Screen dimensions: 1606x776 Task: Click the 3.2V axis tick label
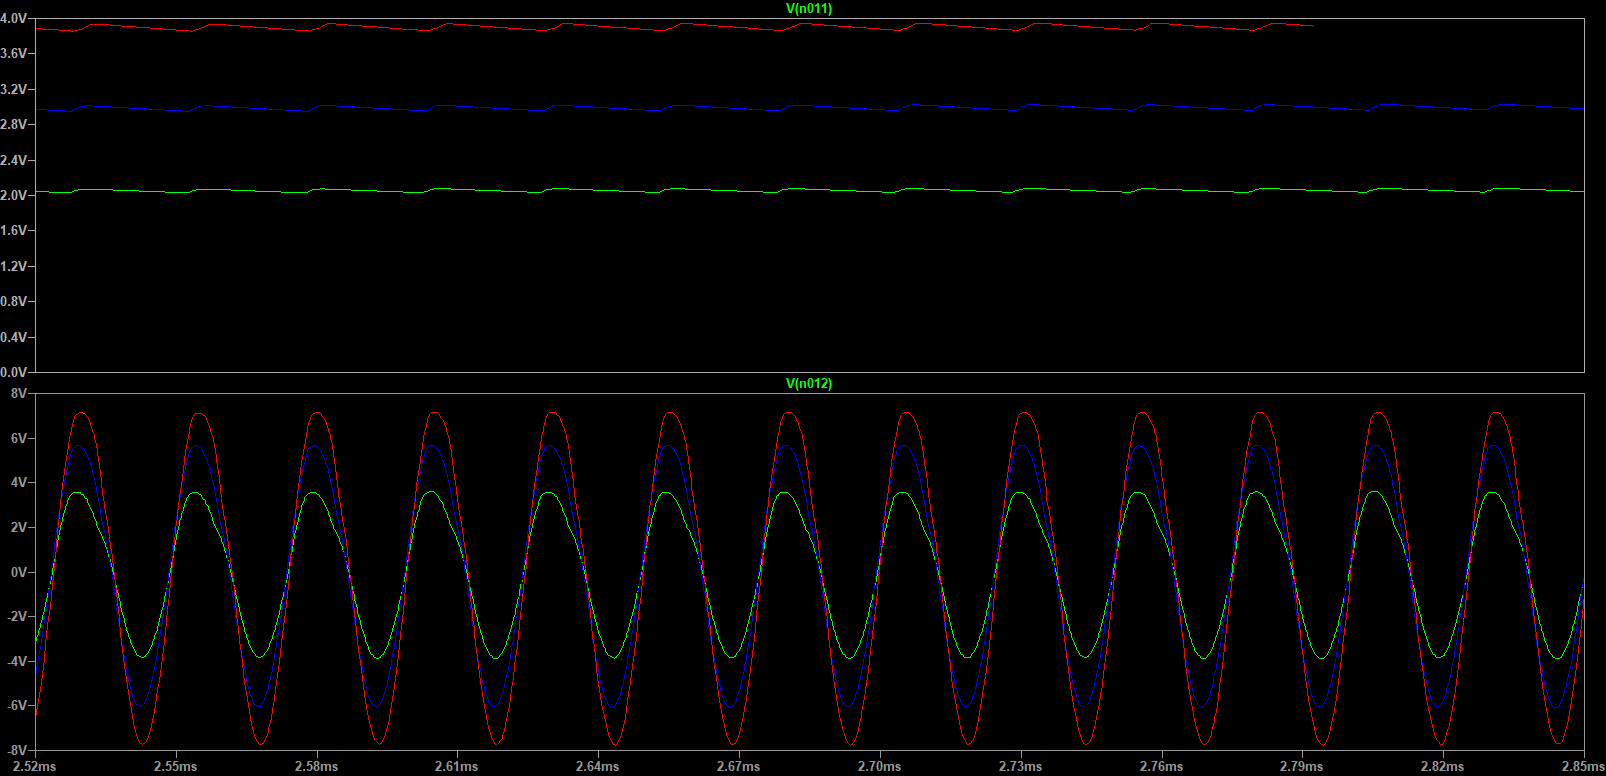[x=14, y=90]
